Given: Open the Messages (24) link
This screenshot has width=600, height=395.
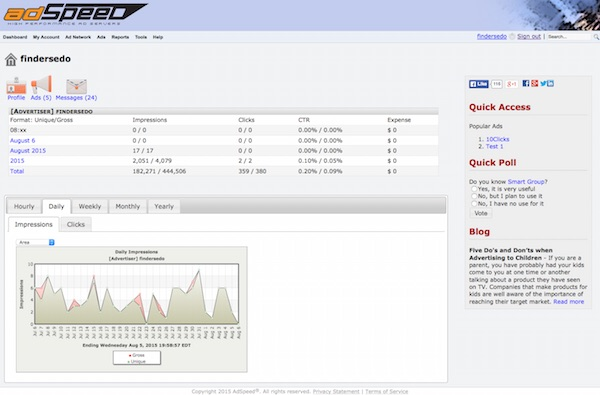Looking at the screenshot, I should [76, 98].
